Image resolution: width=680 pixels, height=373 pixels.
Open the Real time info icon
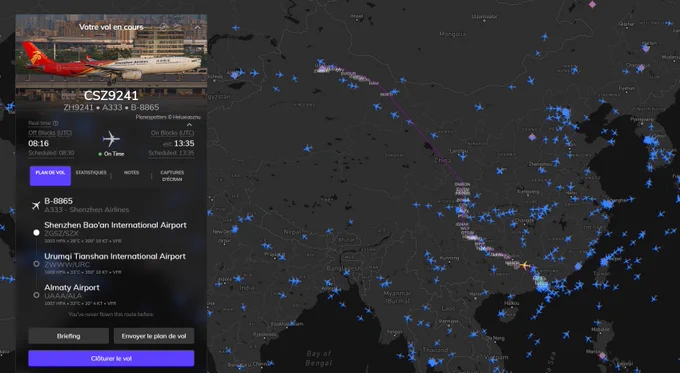coord(56,124)
